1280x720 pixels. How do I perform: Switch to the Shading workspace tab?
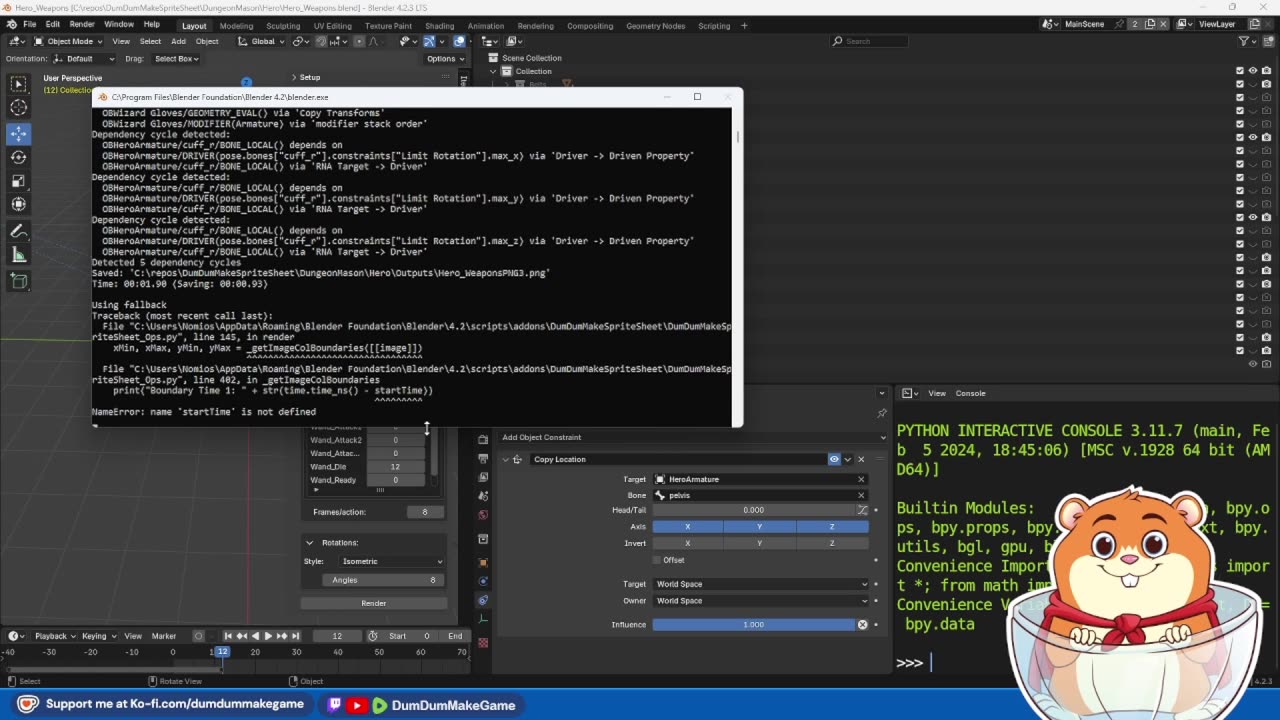439,26
